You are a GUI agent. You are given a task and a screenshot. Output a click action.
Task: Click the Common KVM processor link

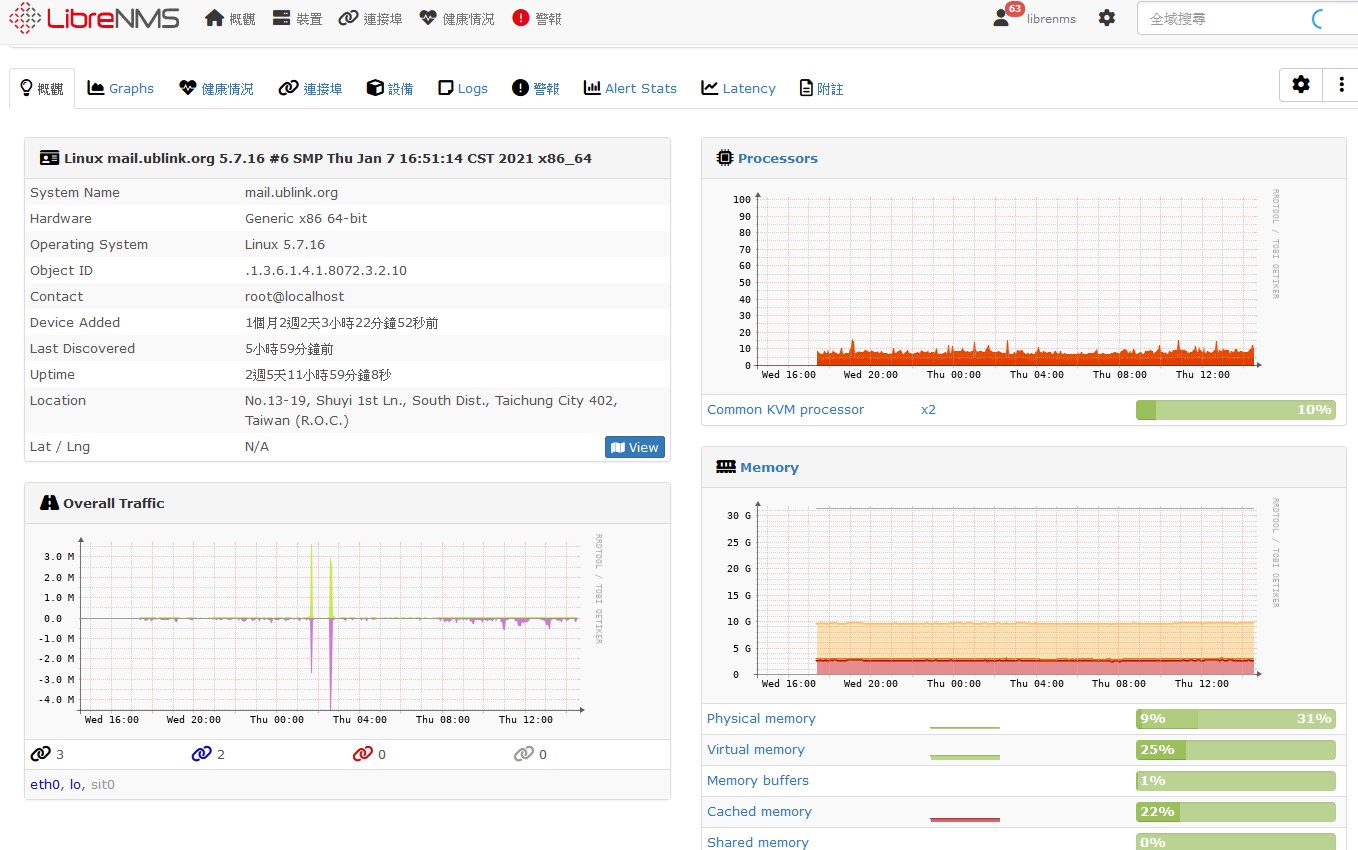point(785,409)
